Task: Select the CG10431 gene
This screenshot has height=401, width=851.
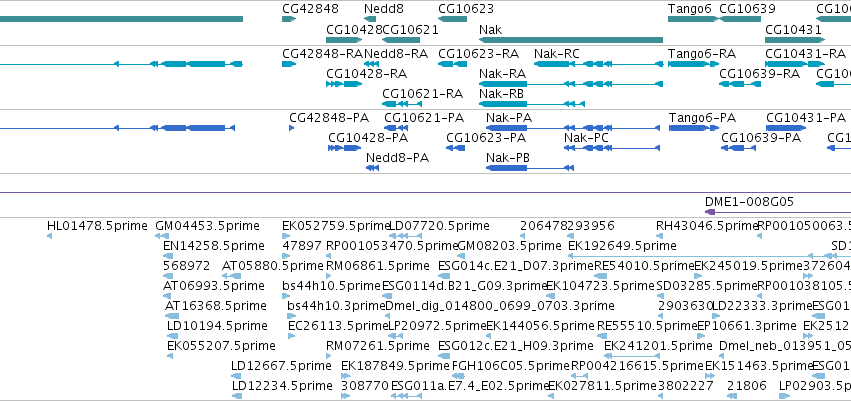Action: click(x=795, y=40)
